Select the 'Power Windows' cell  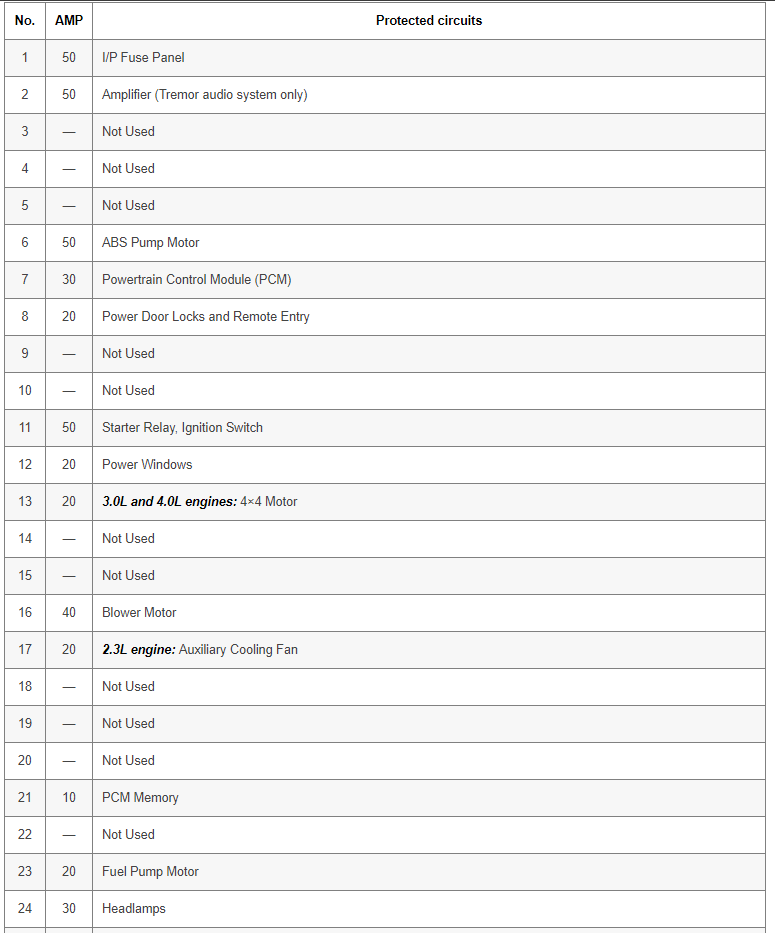point(147,465)
